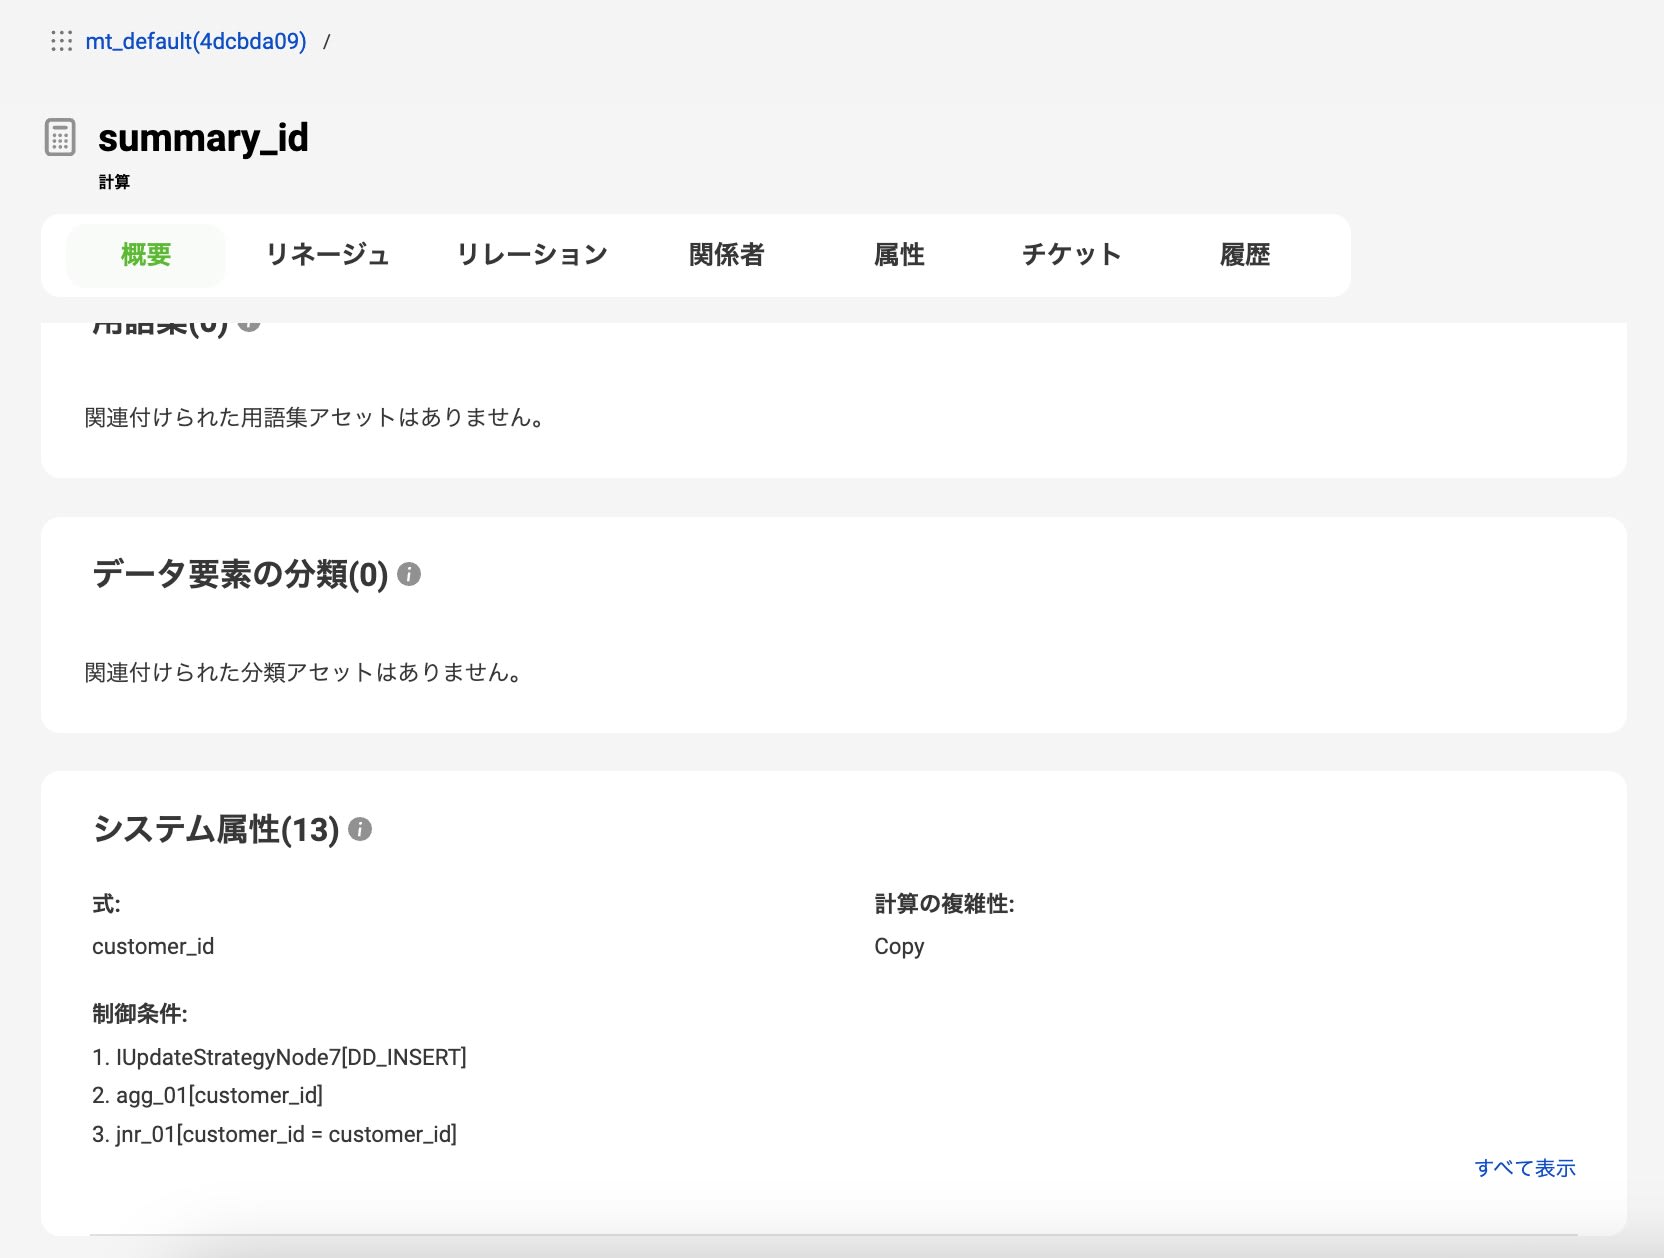Viewport: 1664px width, 1258px height.
Task: Click the 計算の複雑性: label
Action: 944,904
